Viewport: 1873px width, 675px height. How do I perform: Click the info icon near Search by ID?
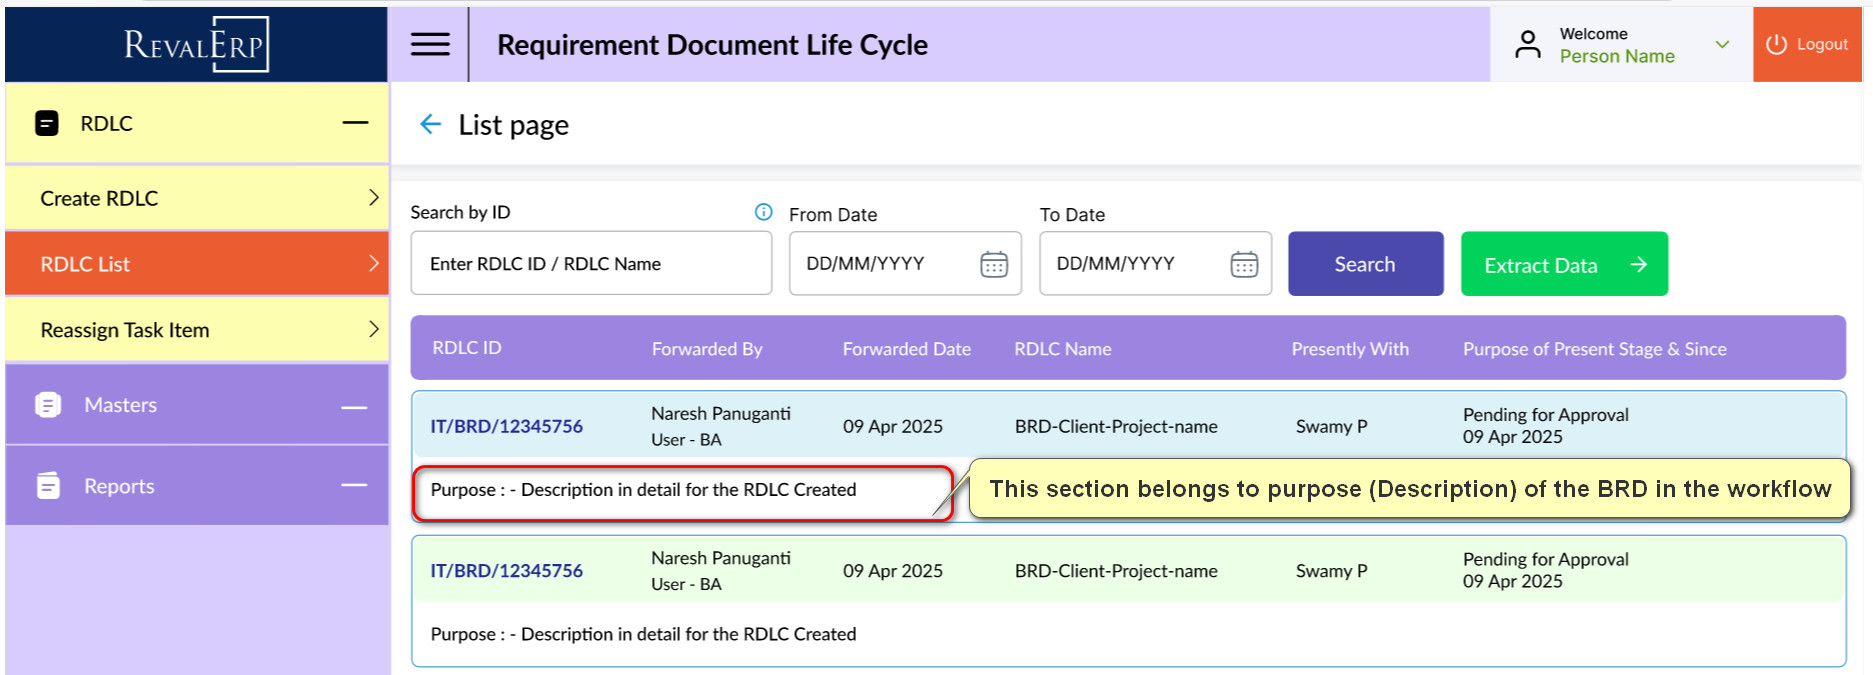[x=763, y=212]
